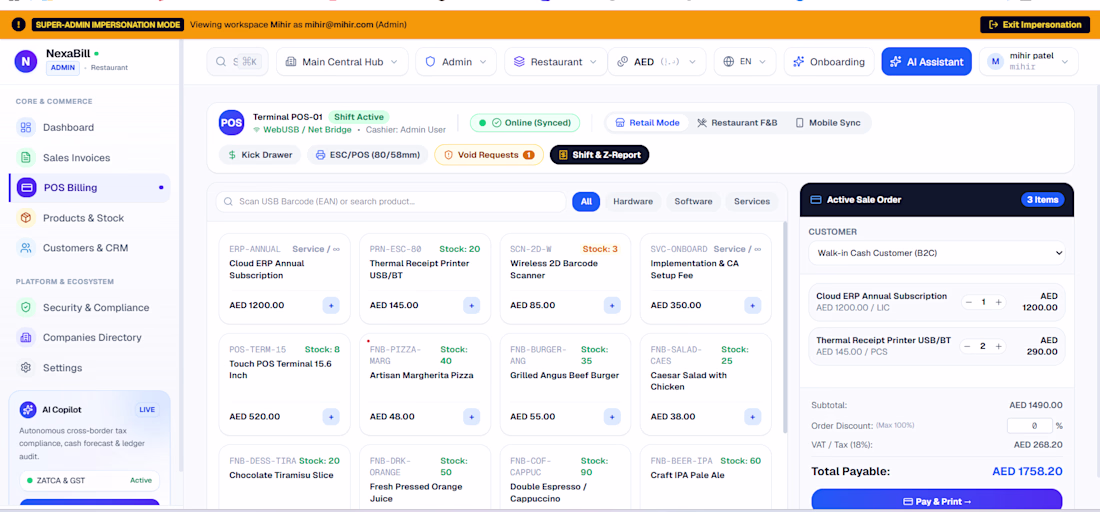Open the Restaurant industry dropdown
The image size is (1100, 512).
pos(556,62)
